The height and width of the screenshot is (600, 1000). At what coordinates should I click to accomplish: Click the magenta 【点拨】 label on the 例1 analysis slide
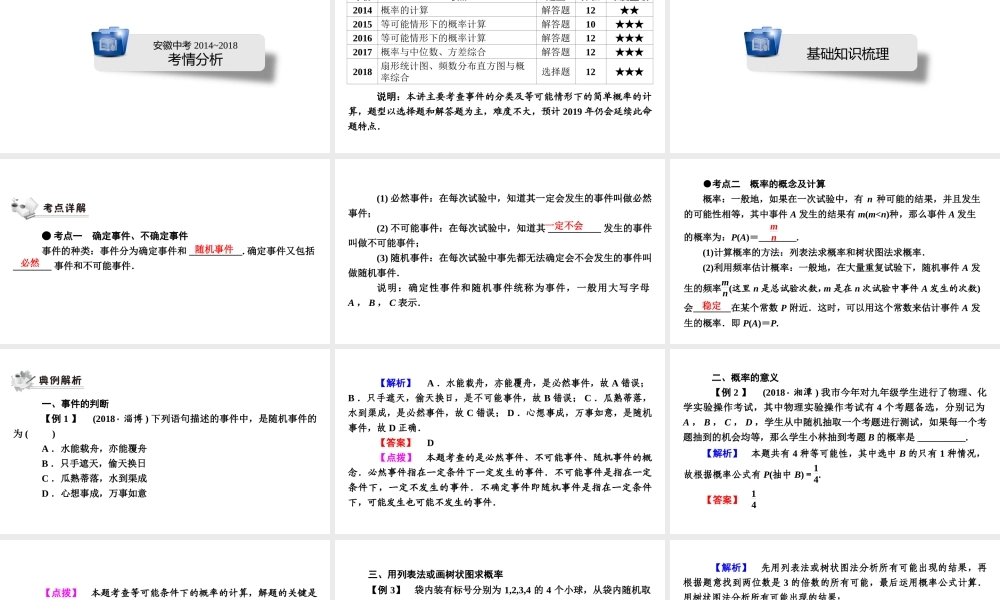(396, 458)
